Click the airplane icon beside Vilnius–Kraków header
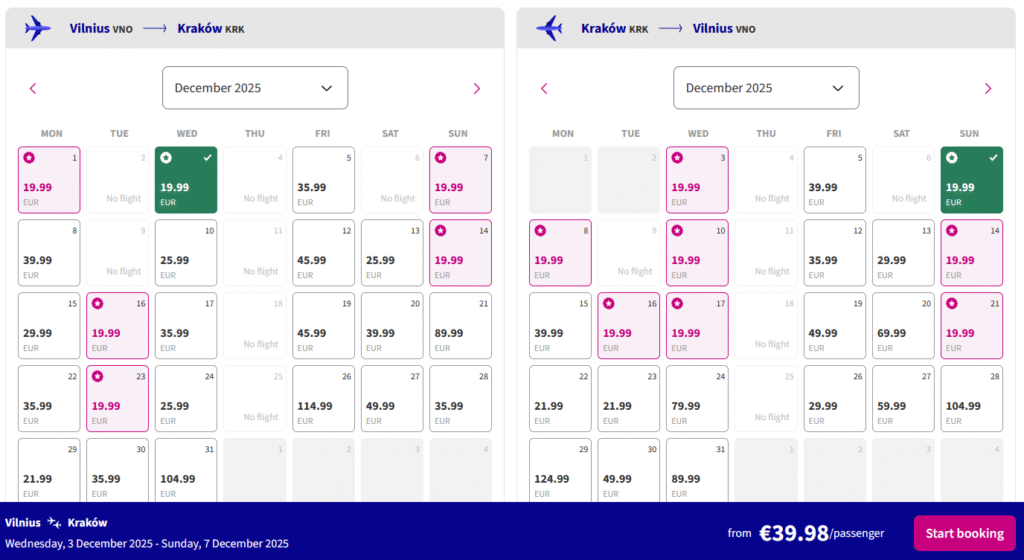The height and width of the screenshot is (560, 1024). click(37, 28)
